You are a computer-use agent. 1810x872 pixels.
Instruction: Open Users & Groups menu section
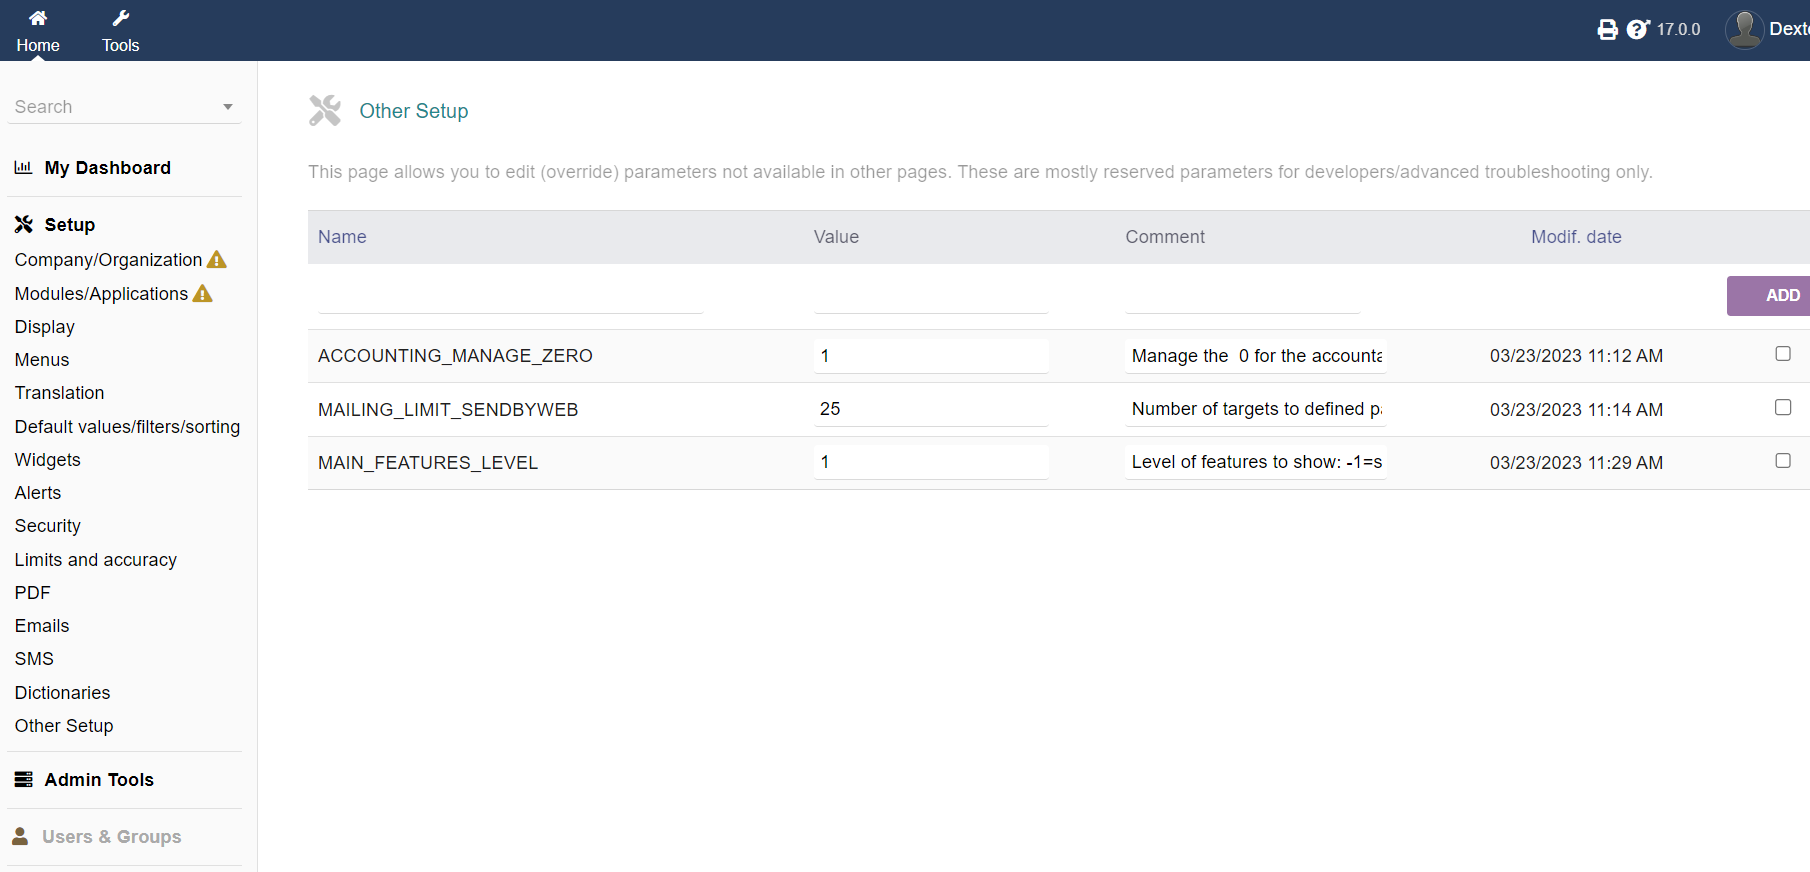coord(112,837)
